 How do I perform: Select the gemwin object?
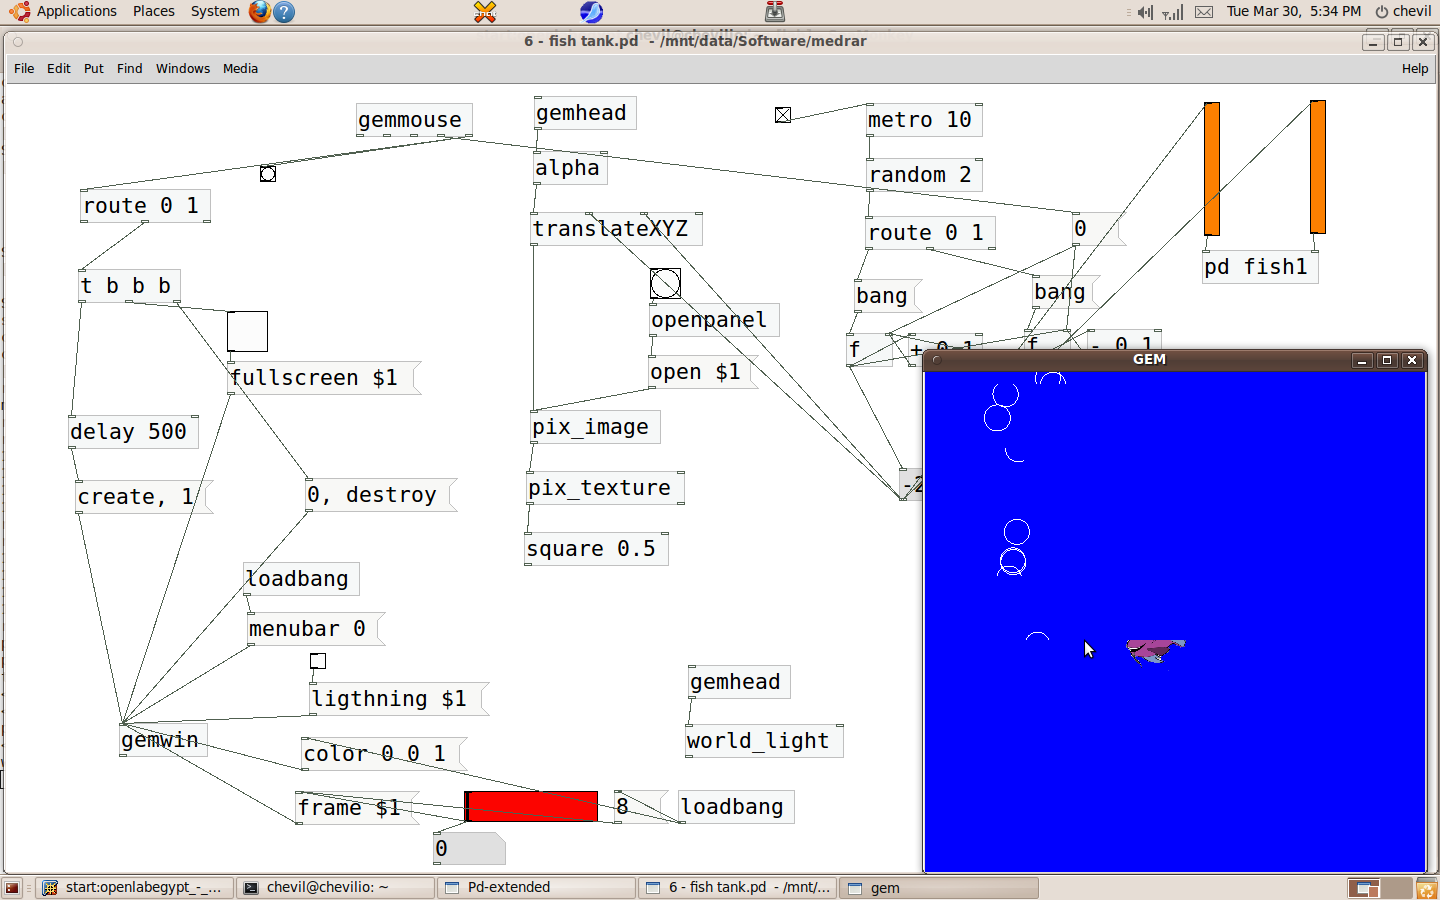tap(164, 740)
